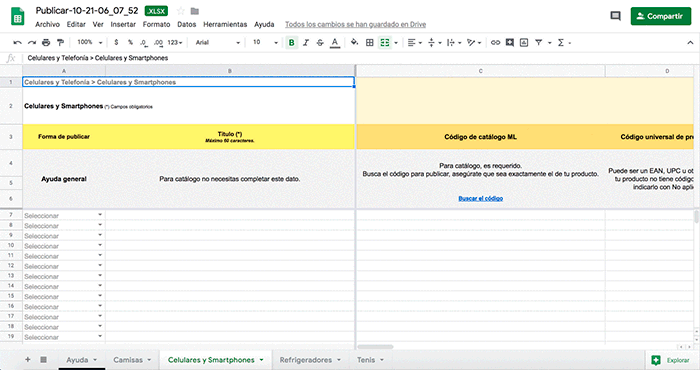Insert a chart

point(524,42)
